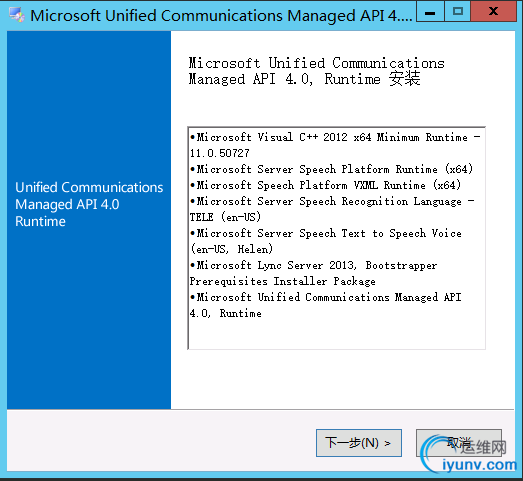This screenshot has width=523, height=481.
Task: Maximize the installer window
Action: click(457, 12)
